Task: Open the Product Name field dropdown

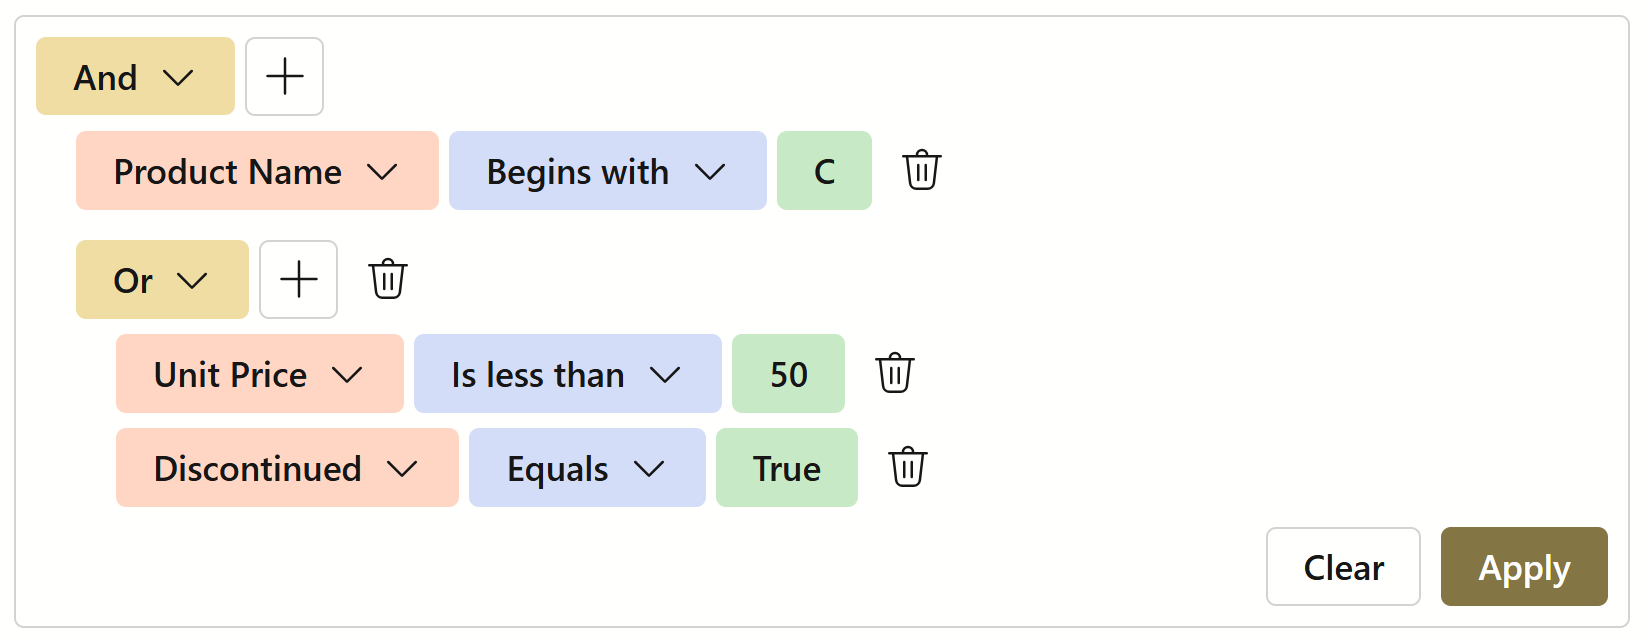Action: click(x=257, y=171)
